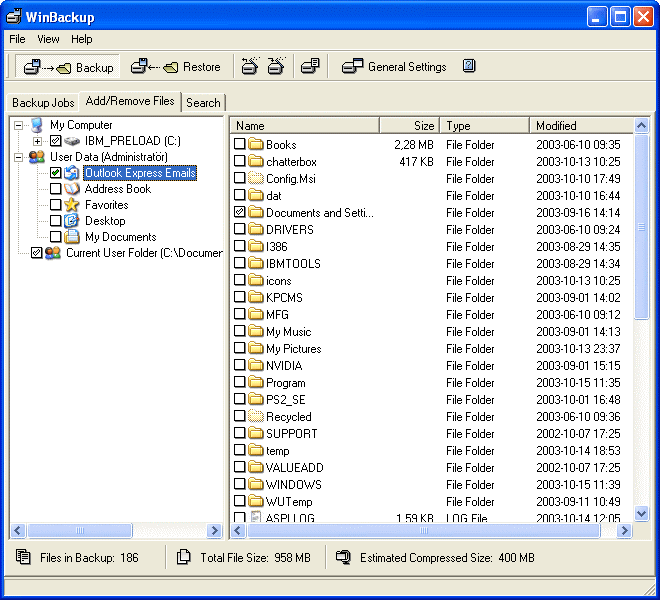Click the Outlook Express Emails icon
Screen dimensions: 660x600
click(x=72, y=173)
